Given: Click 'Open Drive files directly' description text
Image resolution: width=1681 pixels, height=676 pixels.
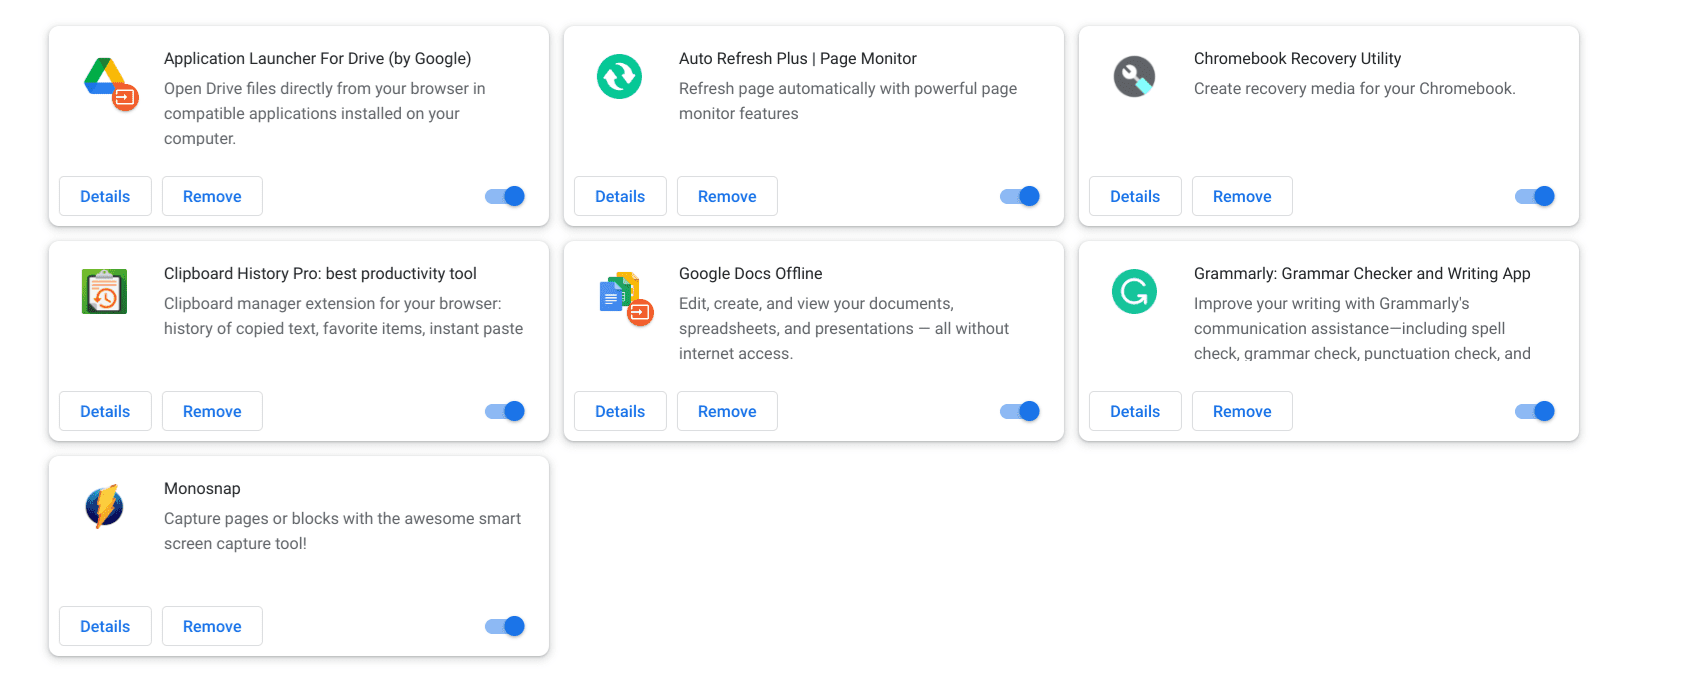Looking at the screenshot, I should [x=324, y=114].
